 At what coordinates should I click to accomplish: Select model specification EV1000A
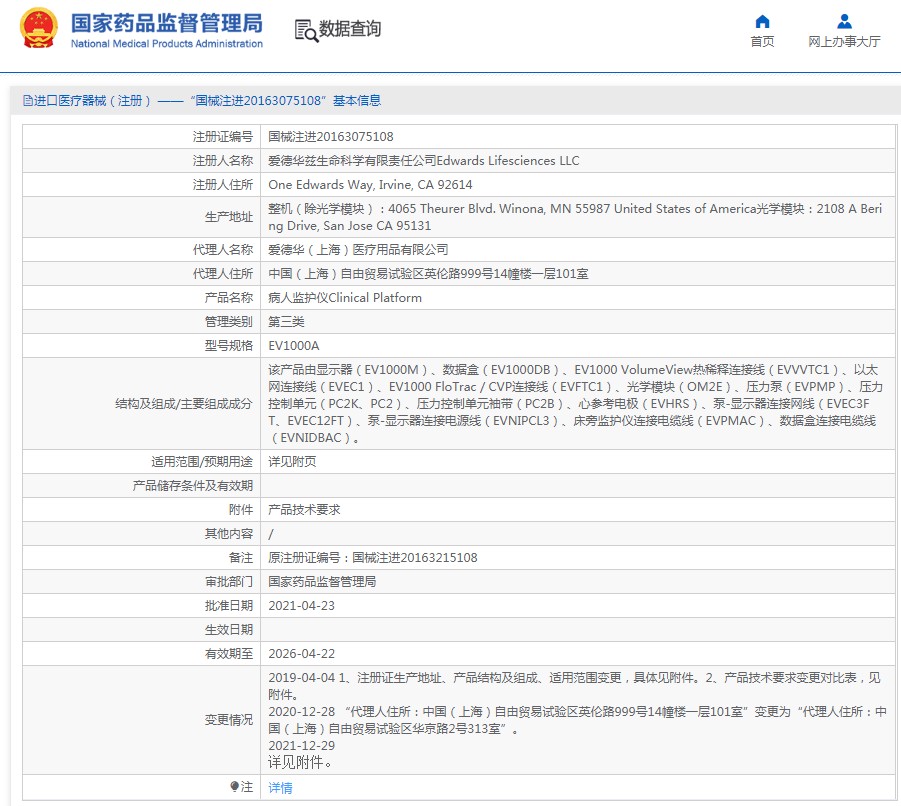click(x=294, y=346)
